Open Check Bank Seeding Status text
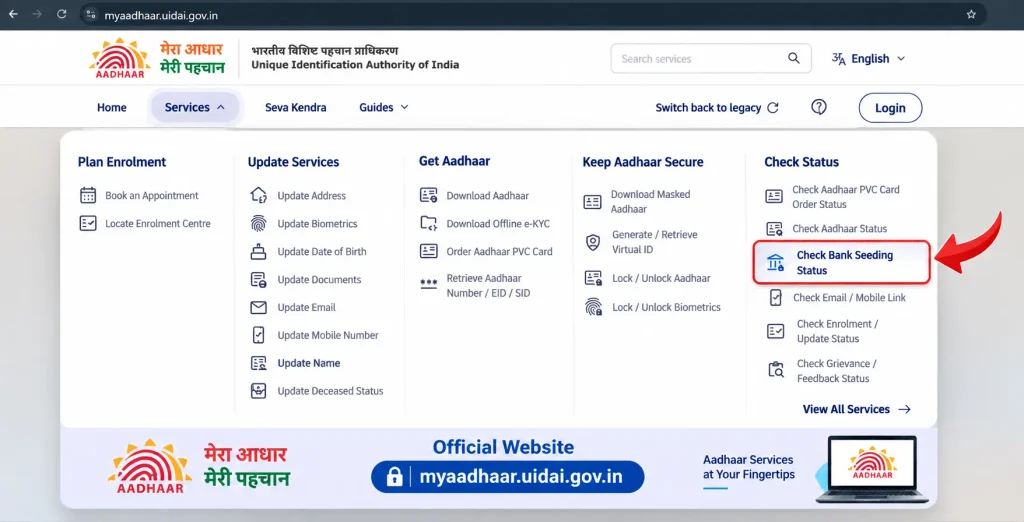This screenshot has height=522, width=1024. 844,263
